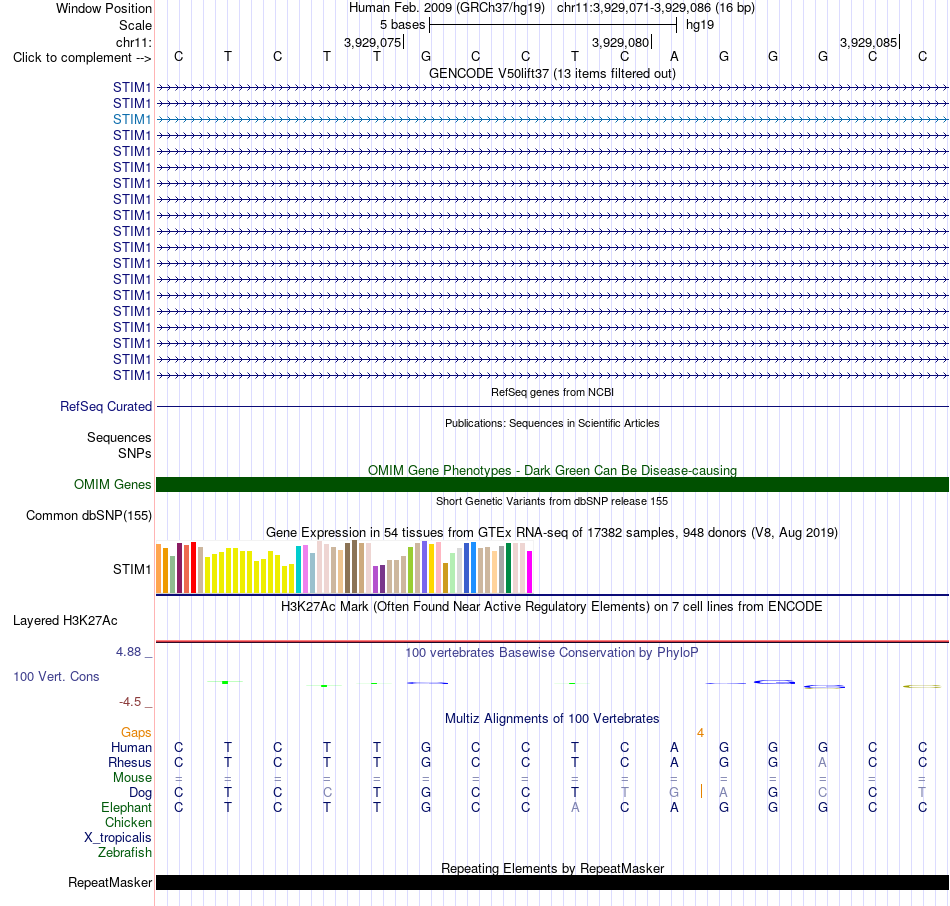This screenshot has height=906, width=950.
Task: Open 100 vertebrates Basewise Conservation by PhyloP title
Action: coord(552,653)
